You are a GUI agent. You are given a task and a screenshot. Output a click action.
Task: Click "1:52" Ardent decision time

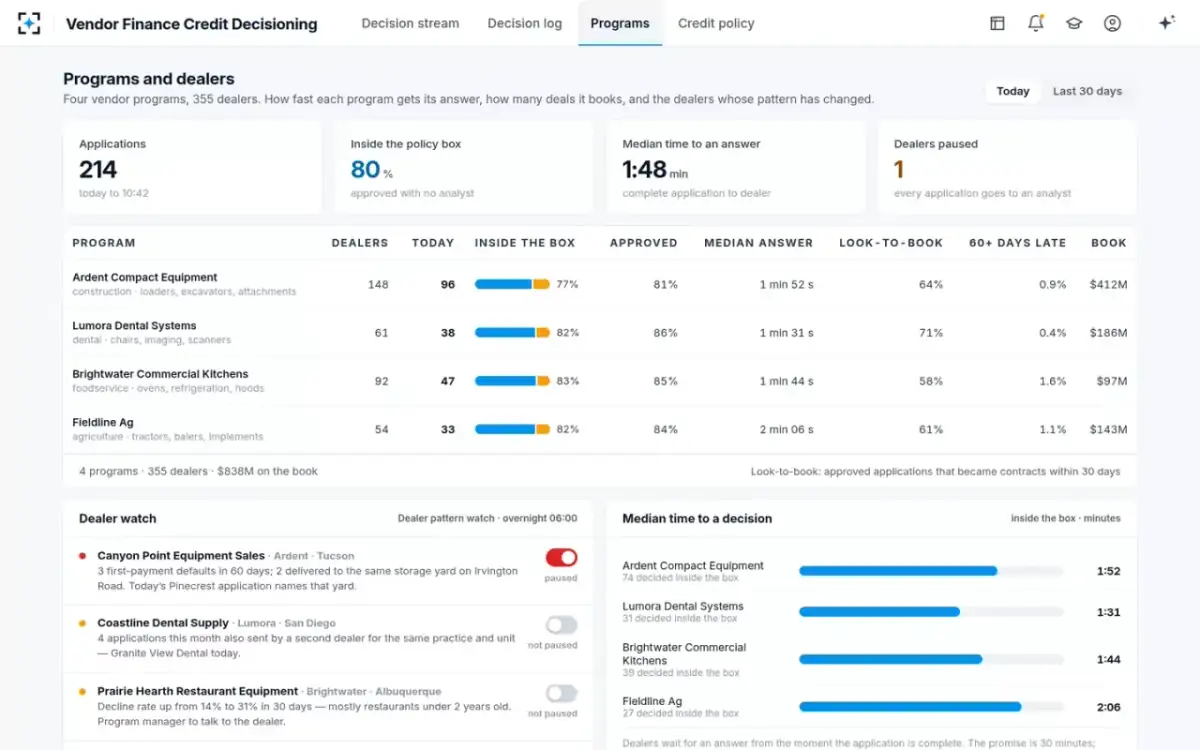[x=1108, y=572]
